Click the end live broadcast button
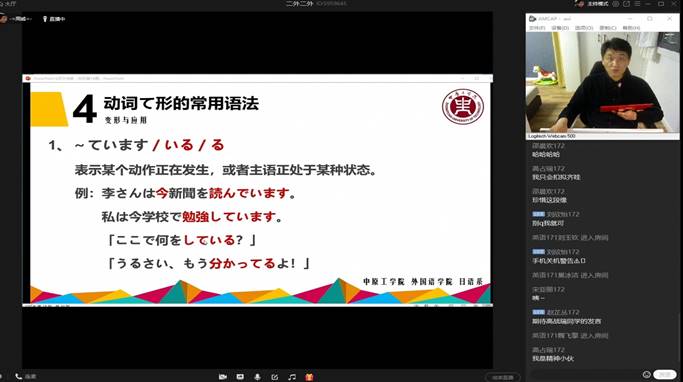This screenshot has width=683, height=382. point(503,377)
